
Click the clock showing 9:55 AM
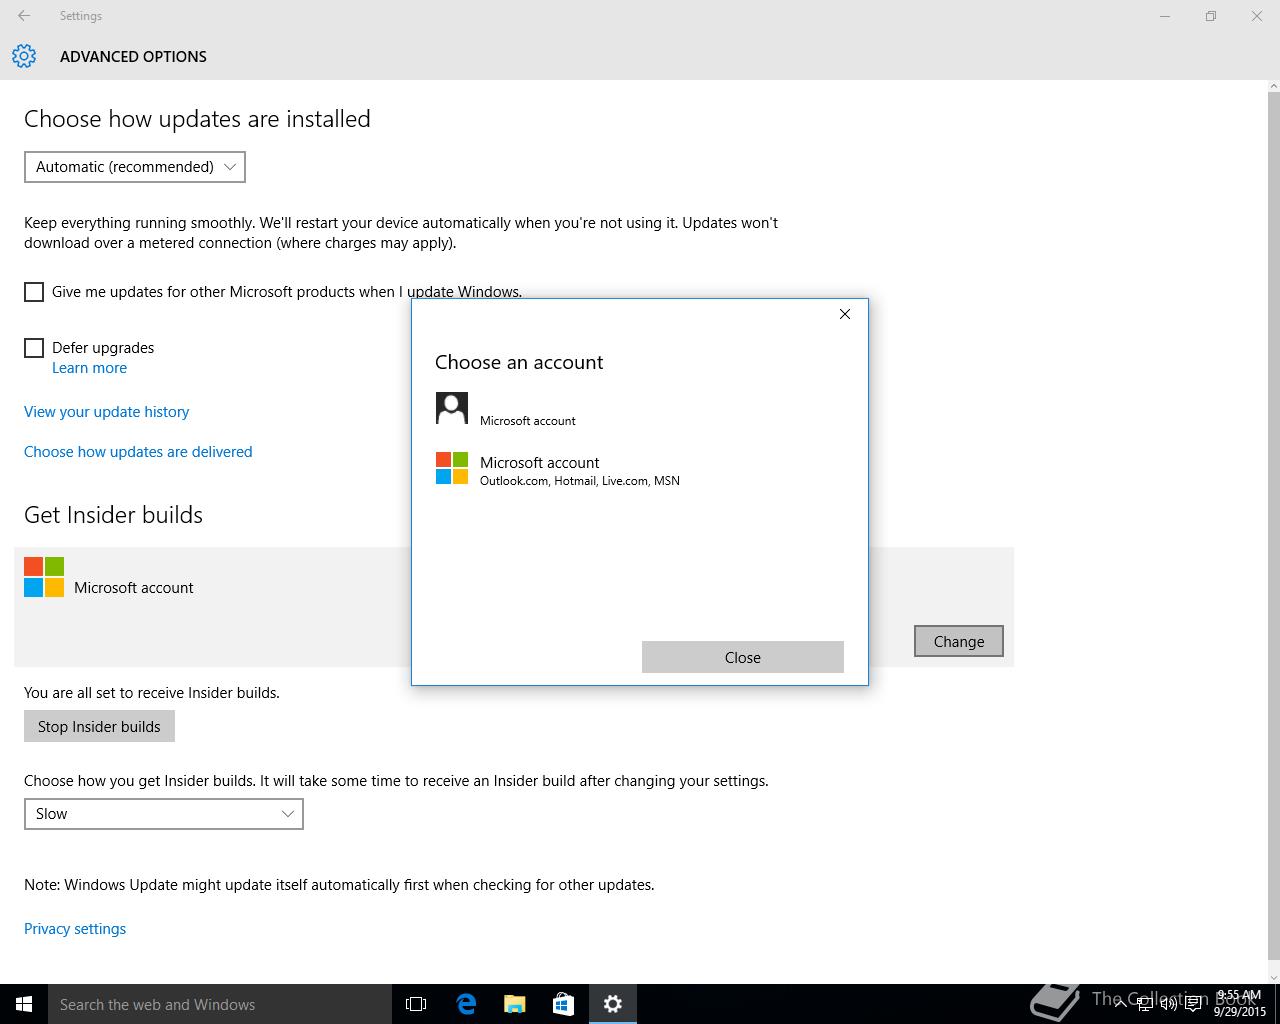1240,1004
